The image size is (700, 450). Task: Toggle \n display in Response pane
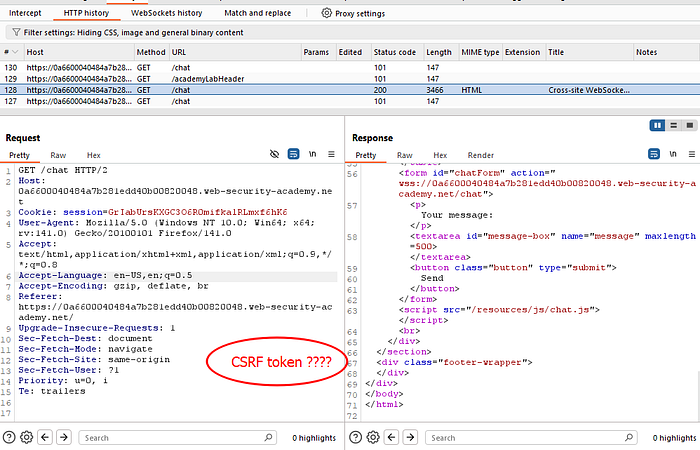coord(673,154)
